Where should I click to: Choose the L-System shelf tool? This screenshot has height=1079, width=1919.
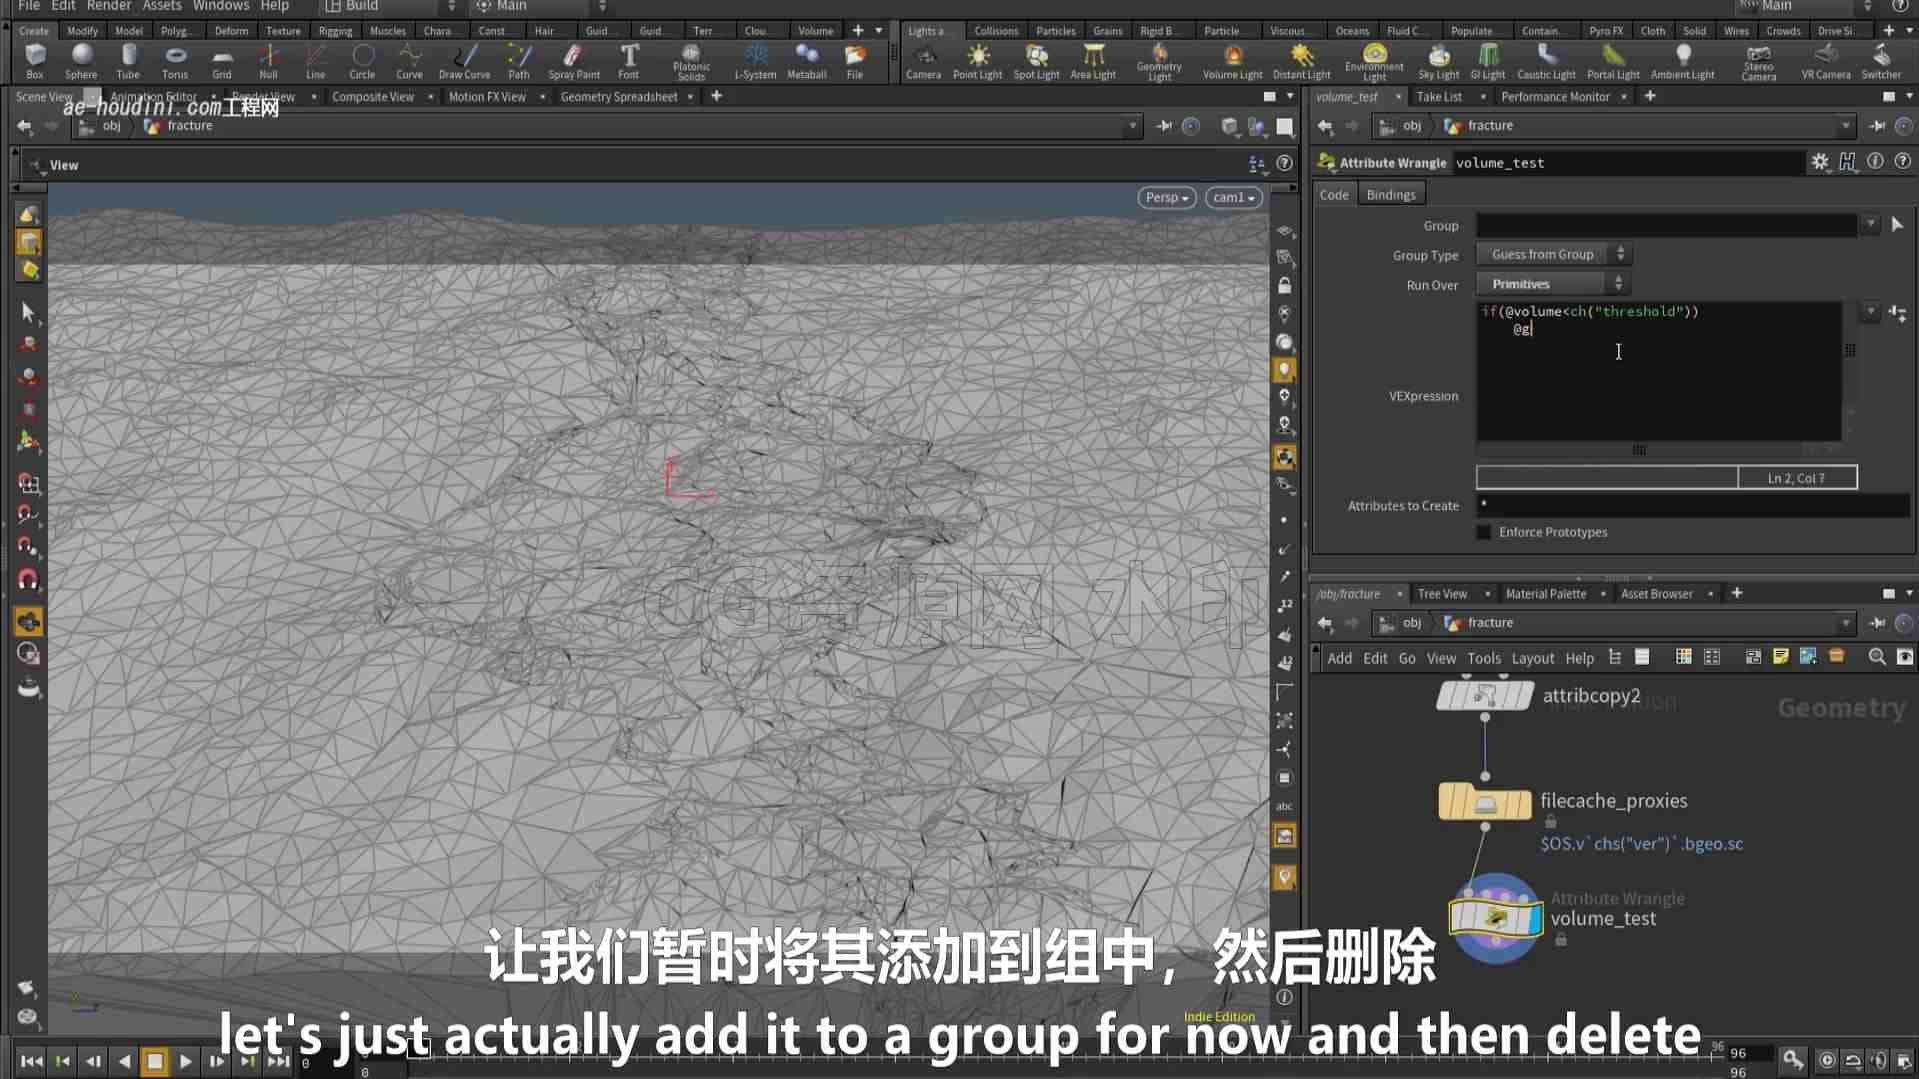[755, 61]
